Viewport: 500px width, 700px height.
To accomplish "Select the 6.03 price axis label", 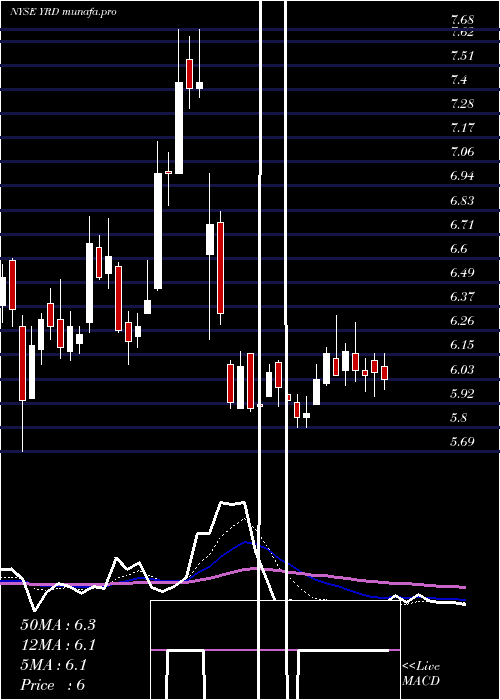I will 462,369.
